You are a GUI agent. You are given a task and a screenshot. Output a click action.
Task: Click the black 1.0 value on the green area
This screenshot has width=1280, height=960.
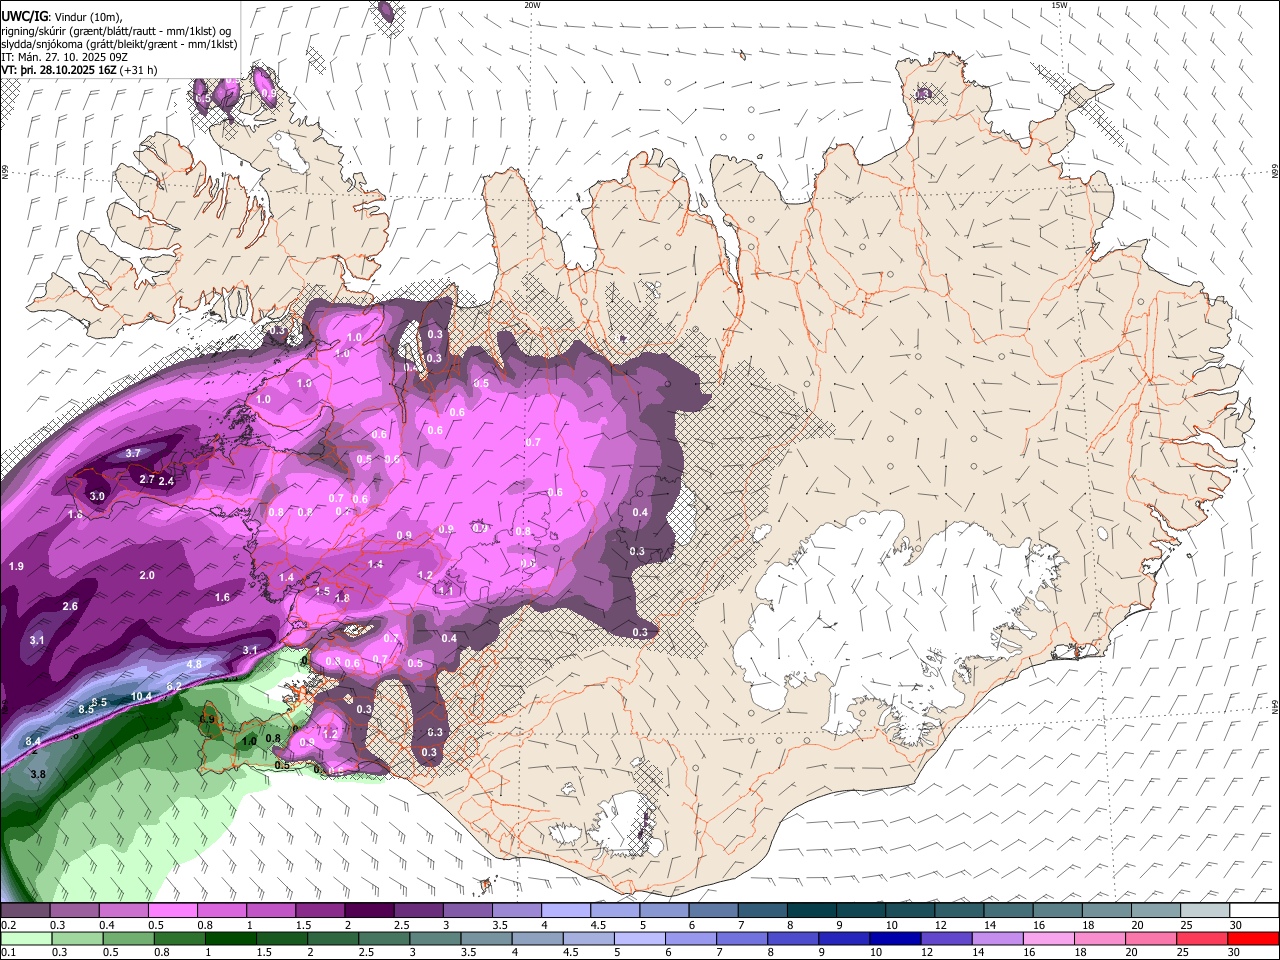click(x=249, y=742)
